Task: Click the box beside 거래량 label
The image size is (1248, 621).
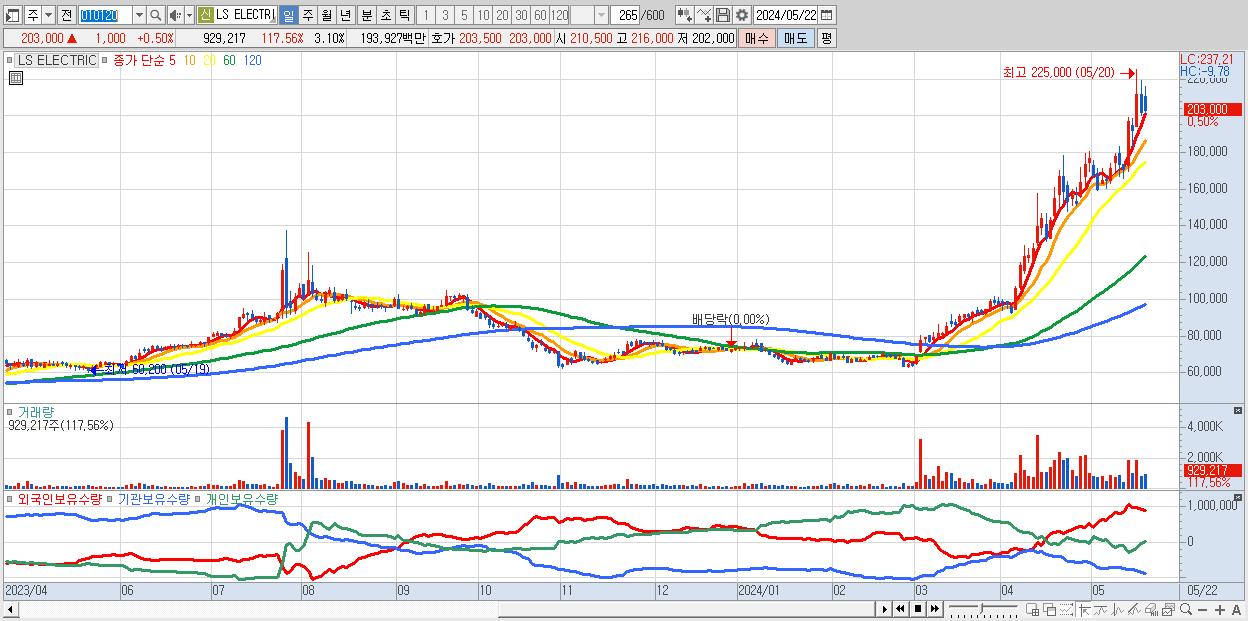Action: click(x=11, y=411)
